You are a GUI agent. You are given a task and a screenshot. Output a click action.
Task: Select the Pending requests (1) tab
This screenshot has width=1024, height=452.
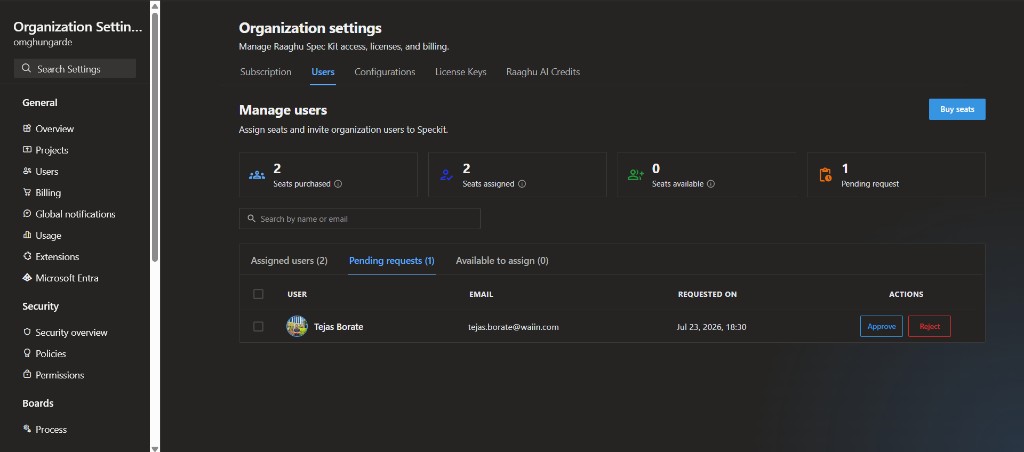tap(392, 261)
